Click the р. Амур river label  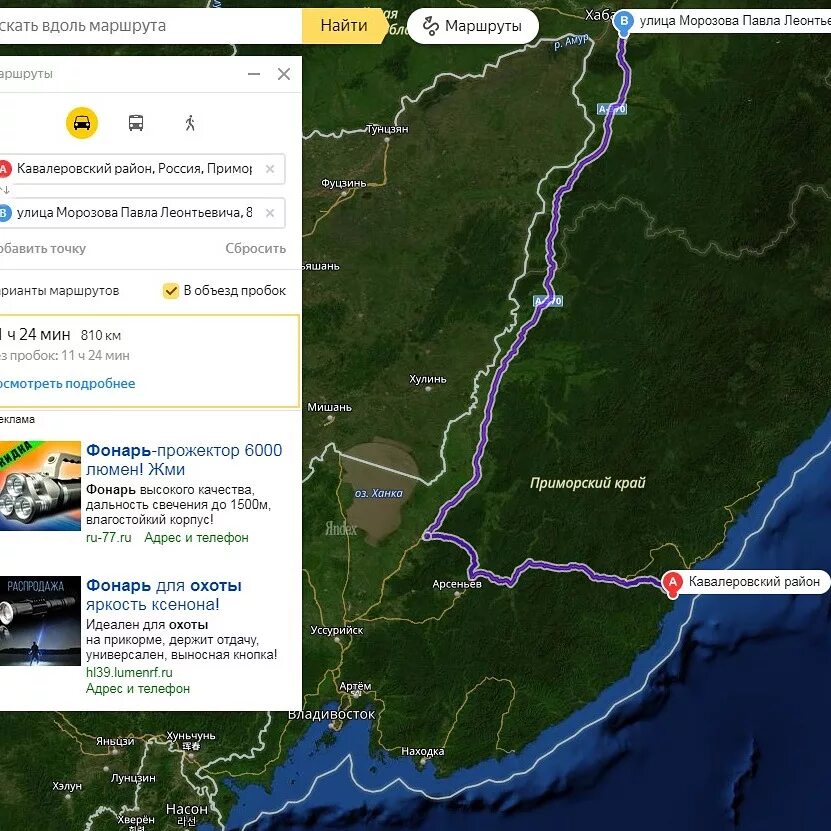pyautogui.click(x=571, y=41)
